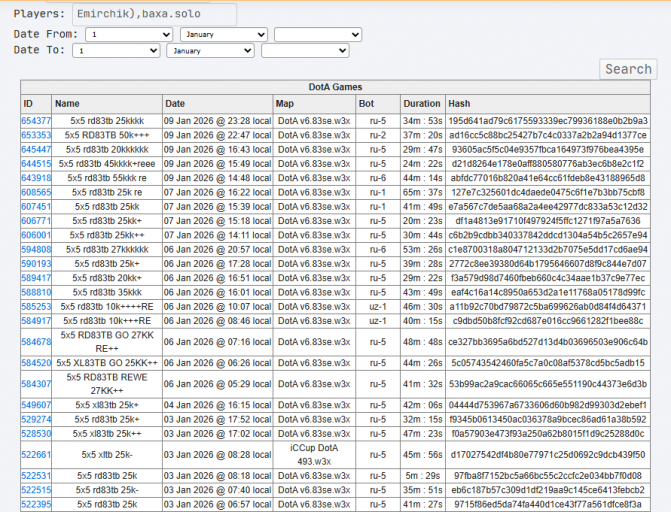Select game name '5x5 xltb 25k-'
671x512 pixels.
107,455
